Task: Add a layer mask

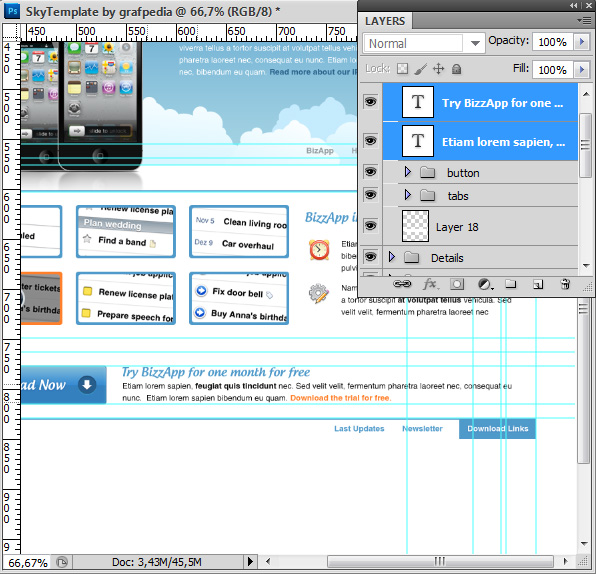Action: [457, 284]
